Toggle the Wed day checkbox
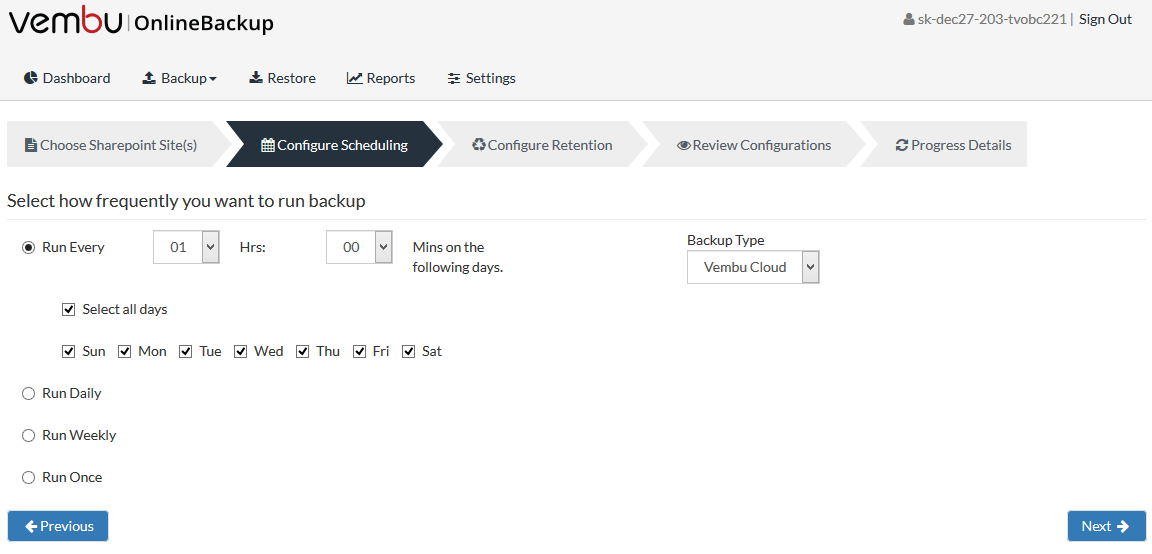 coord(240,351)
